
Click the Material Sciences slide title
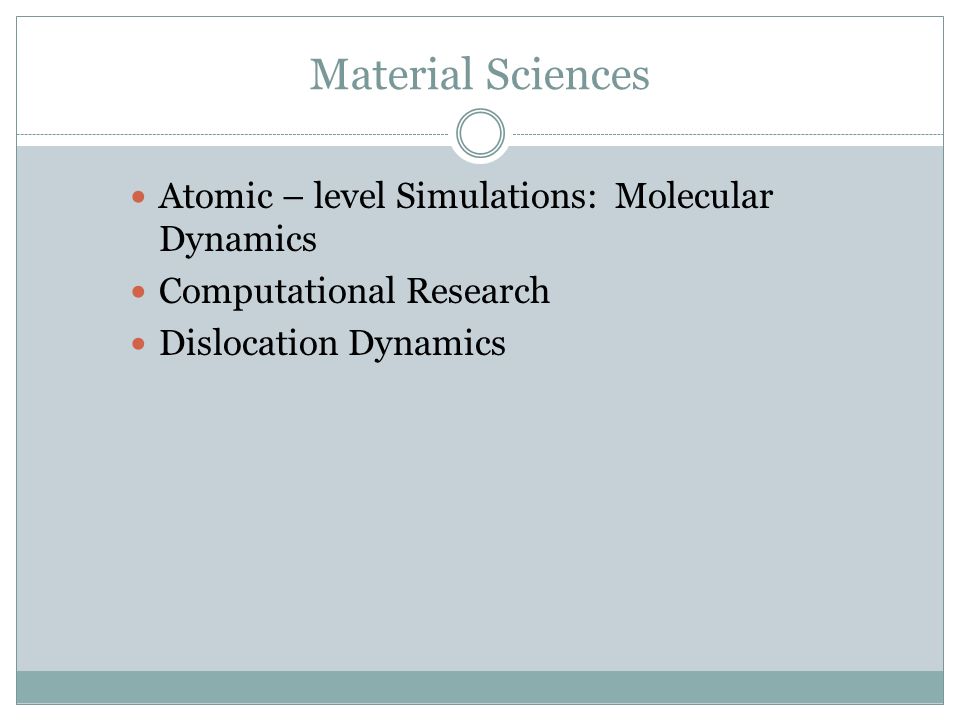tap(479, 74)
